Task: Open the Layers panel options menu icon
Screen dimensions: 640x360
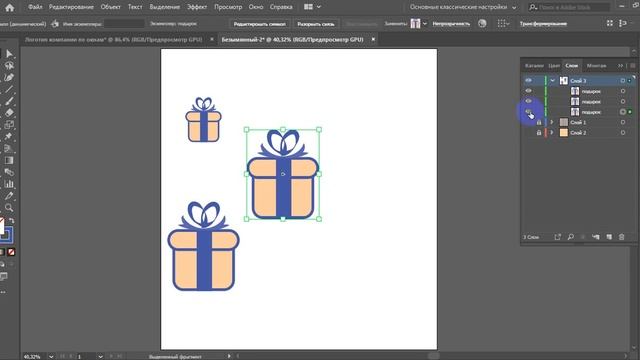Action: coord(633,66)
